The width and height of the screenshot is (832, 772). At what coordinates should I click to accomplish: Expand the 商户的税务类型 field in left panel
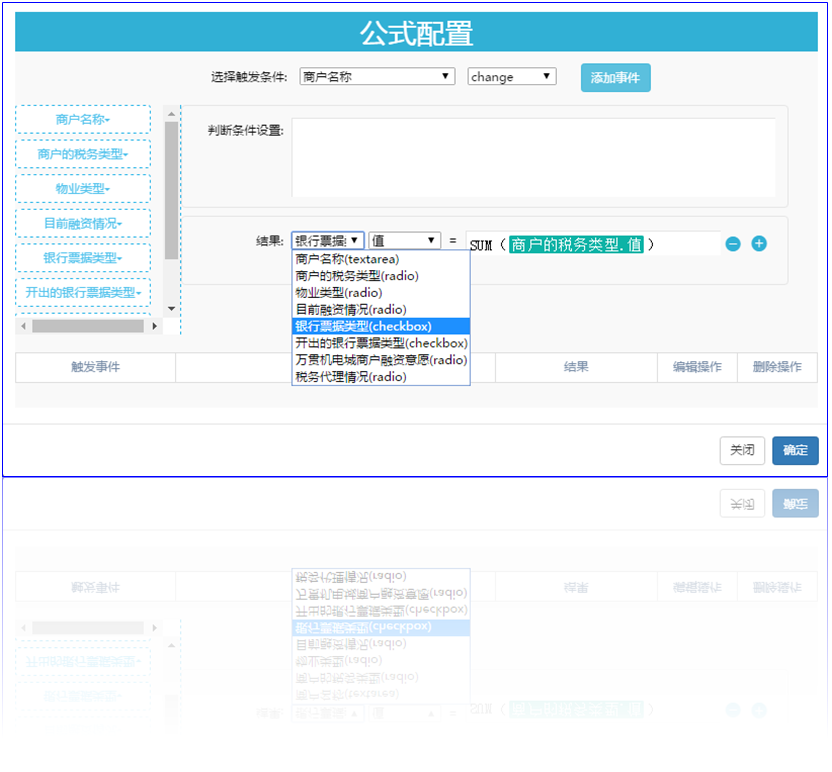[83, 154]
